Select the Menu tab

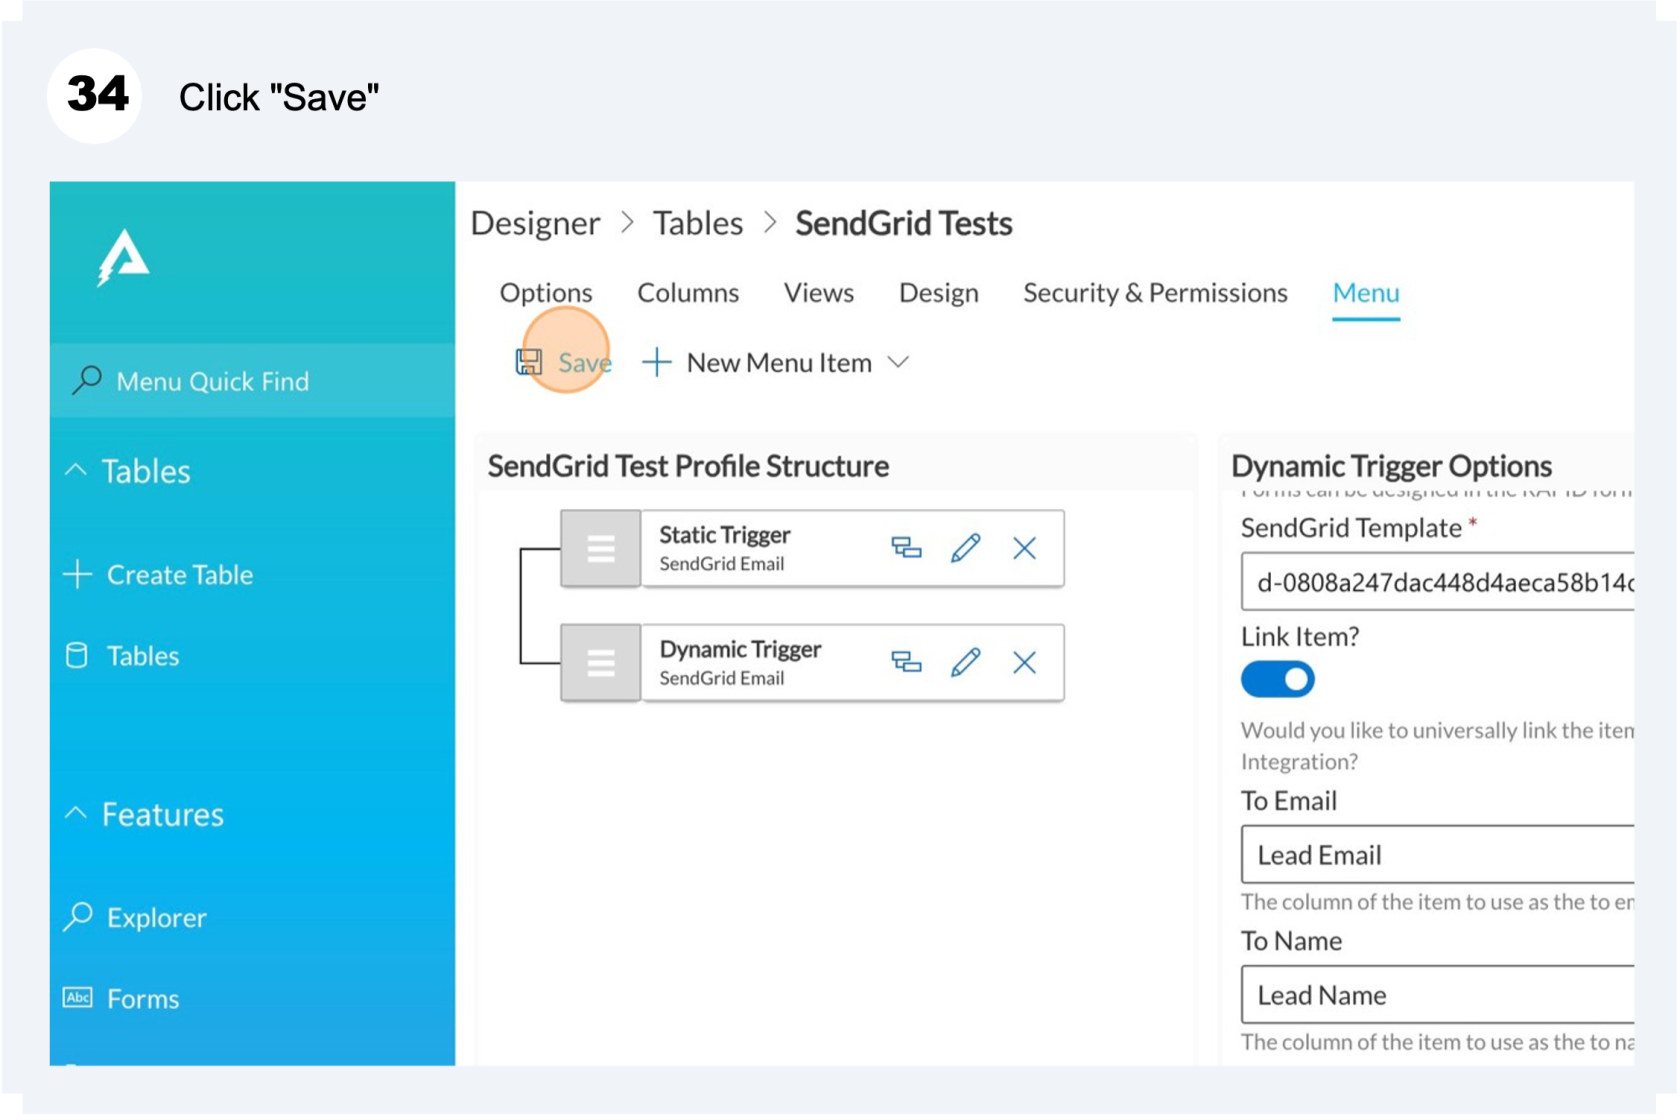pyautogui.click(x=1365, y=293)
